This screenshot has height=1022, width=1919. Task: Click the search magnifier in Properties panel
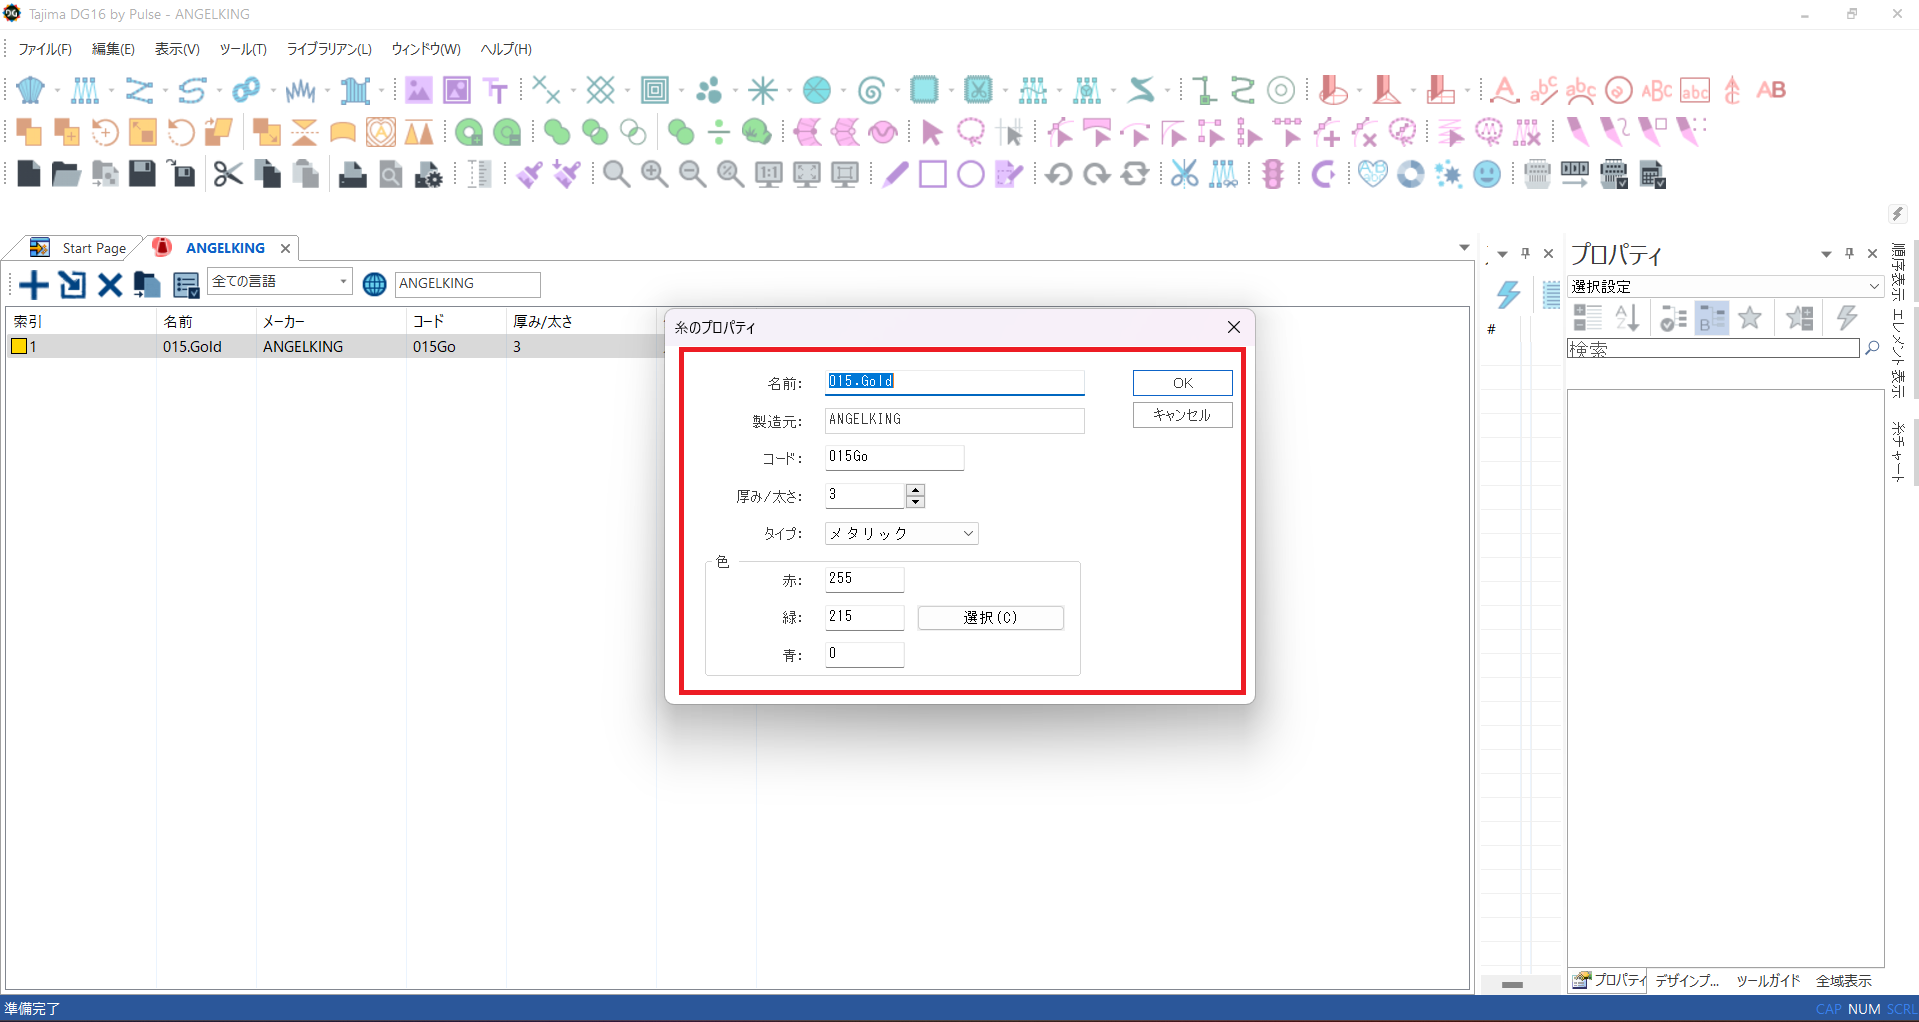[x=1872, y=348]
